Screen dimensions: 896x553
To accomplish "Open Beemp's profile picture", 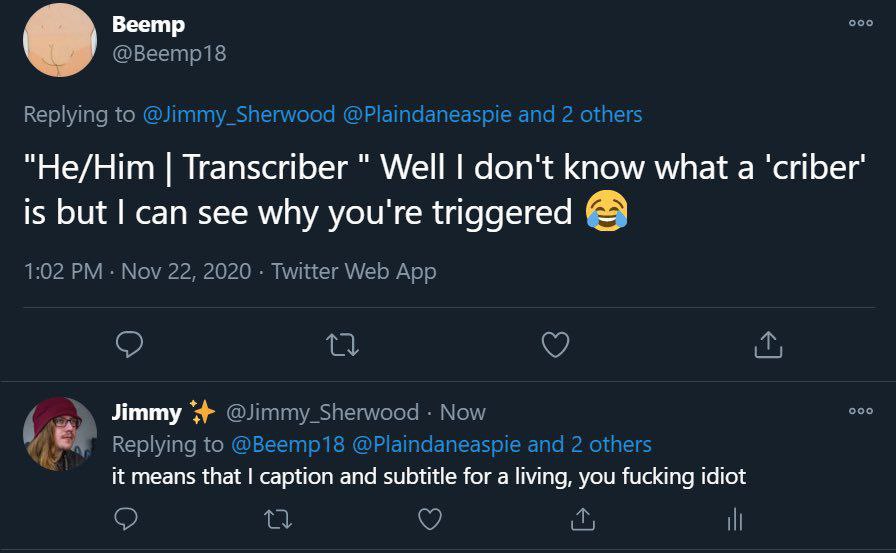I will pos(60,40).
